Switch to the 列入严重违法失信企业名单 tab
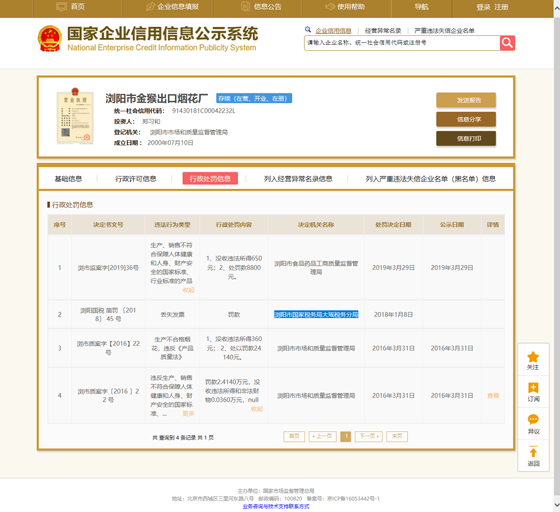 point(430,179)
